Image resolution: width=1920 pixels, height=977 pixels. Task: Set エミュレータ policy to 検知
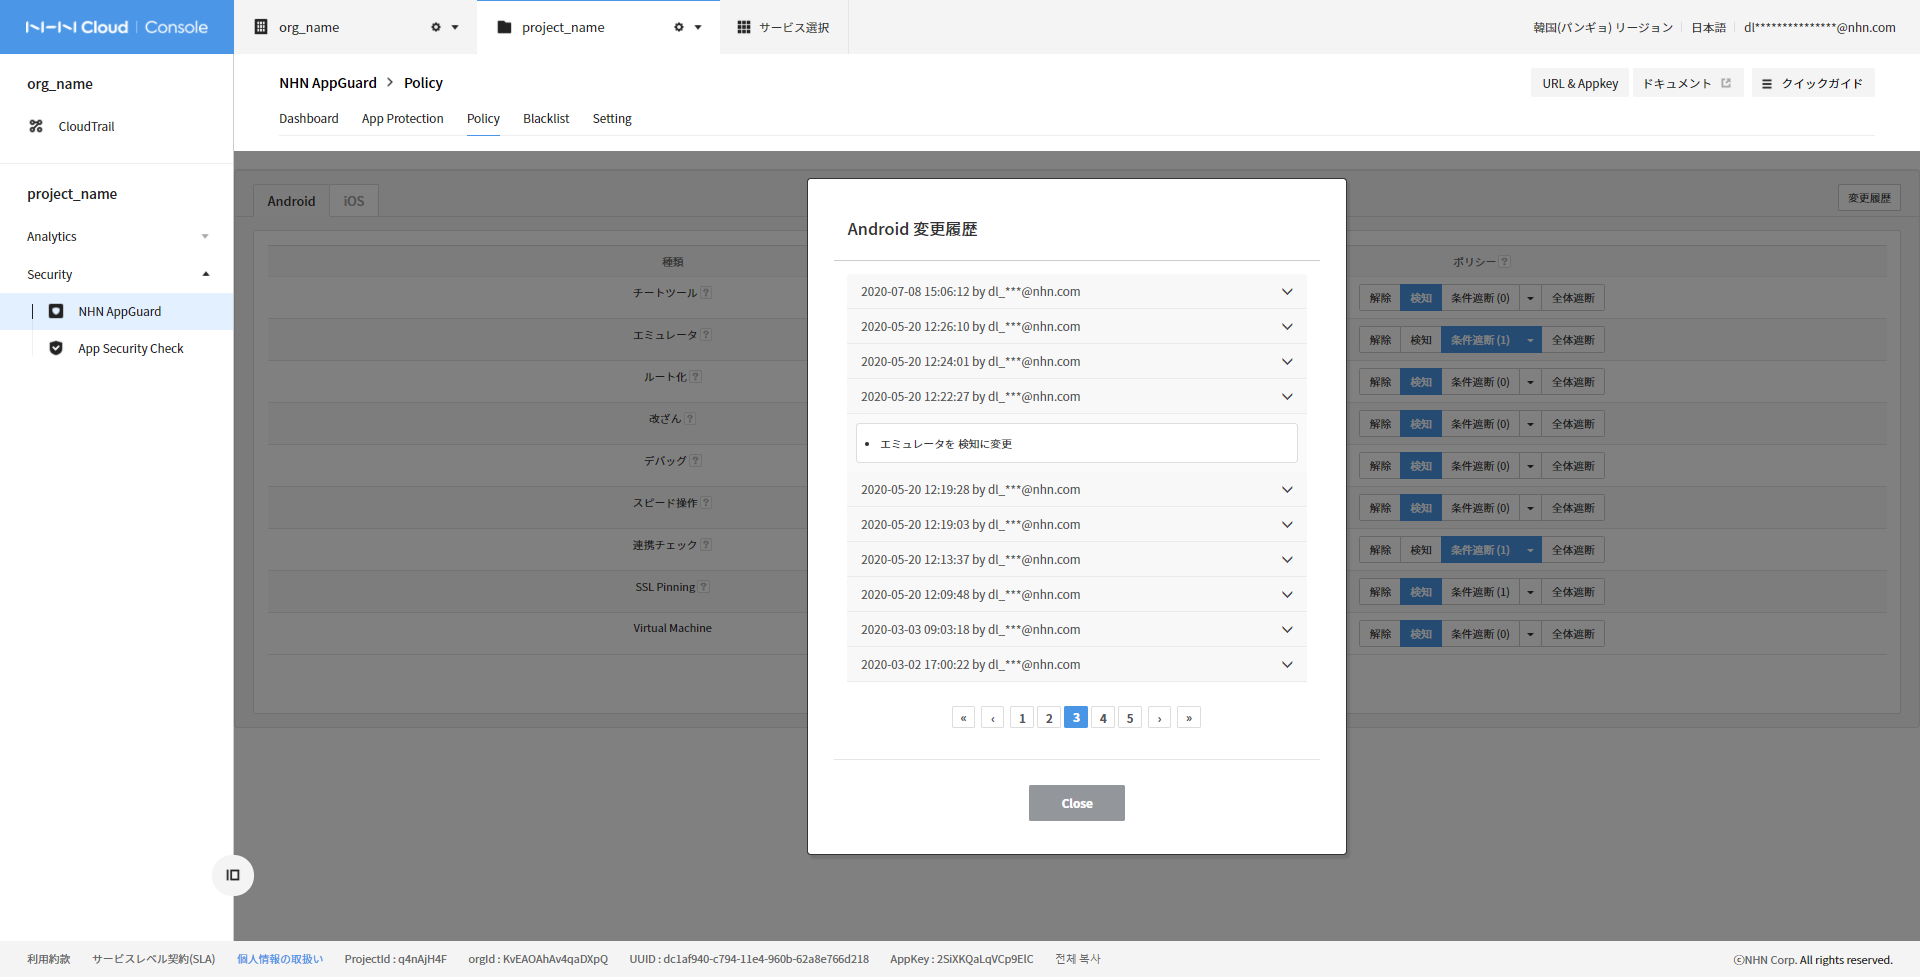coord(1421,340)
